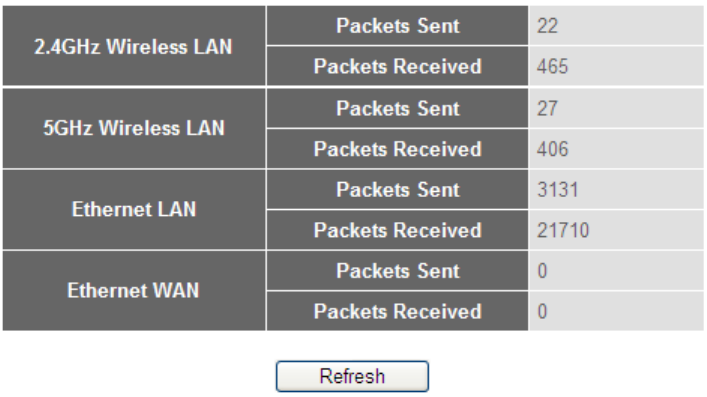Click Packets Sent label for Ethernet LAN

tap(397, 189)
